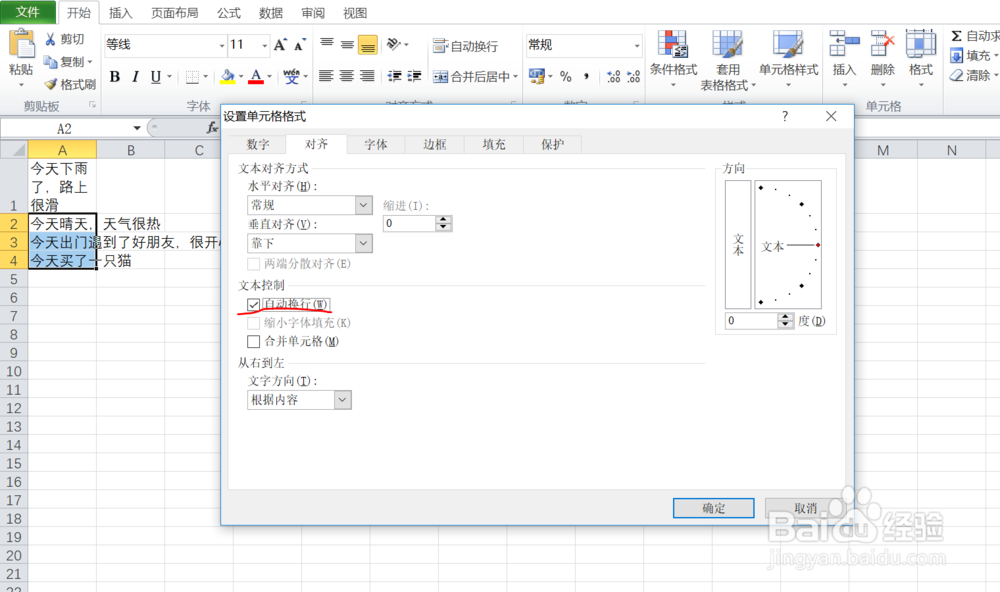1000x592 pixels.
Task: Select cell A1 containing 今天下雨了
Action: click(62, 186)
